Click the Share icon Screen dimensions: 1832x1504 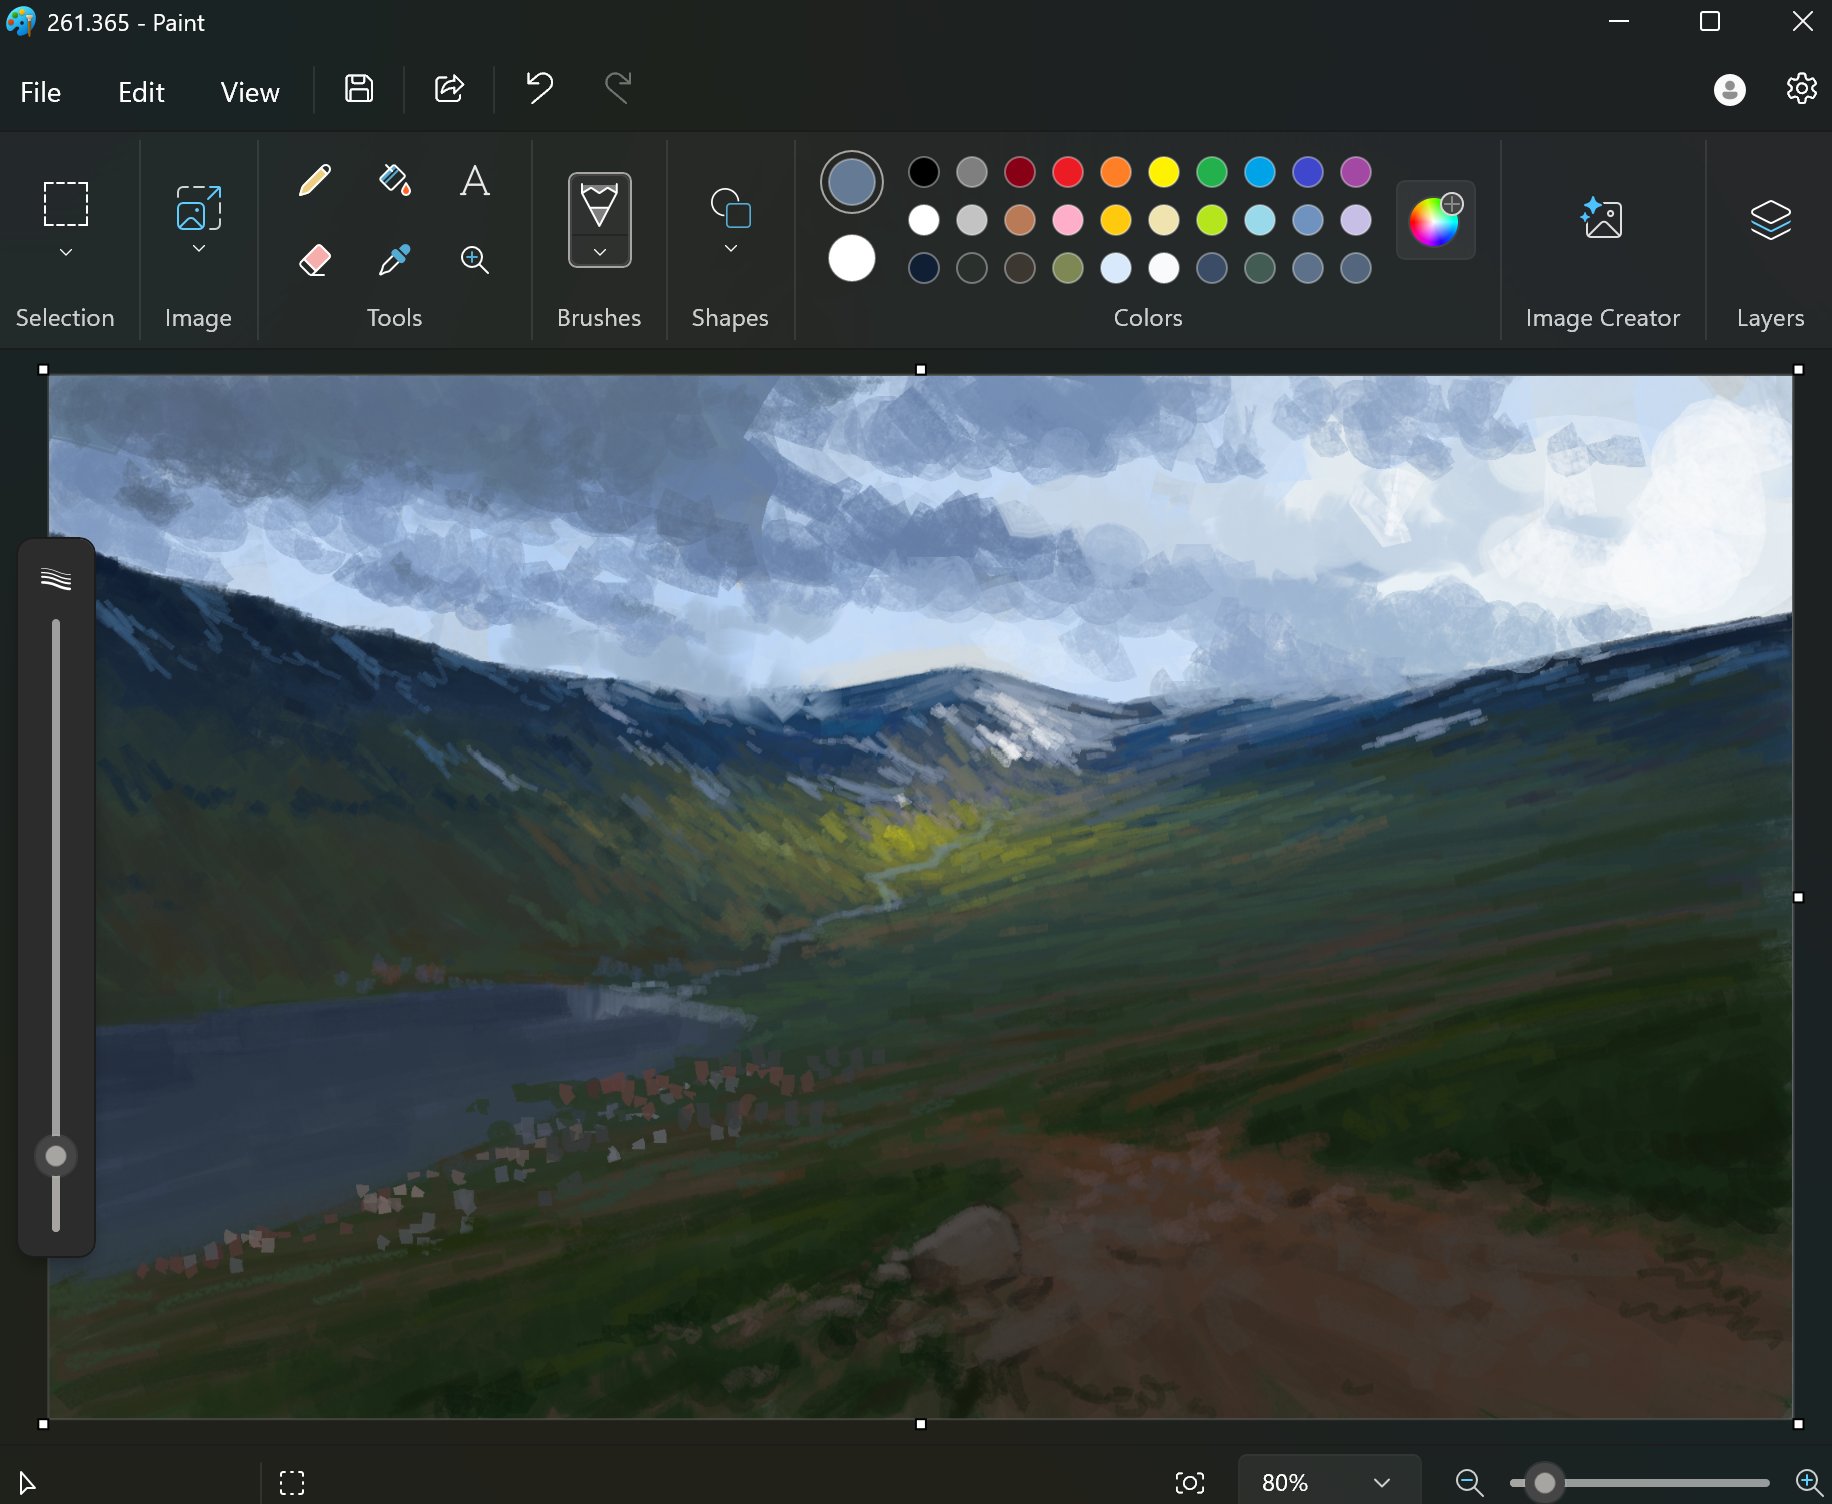pos(449,89)
